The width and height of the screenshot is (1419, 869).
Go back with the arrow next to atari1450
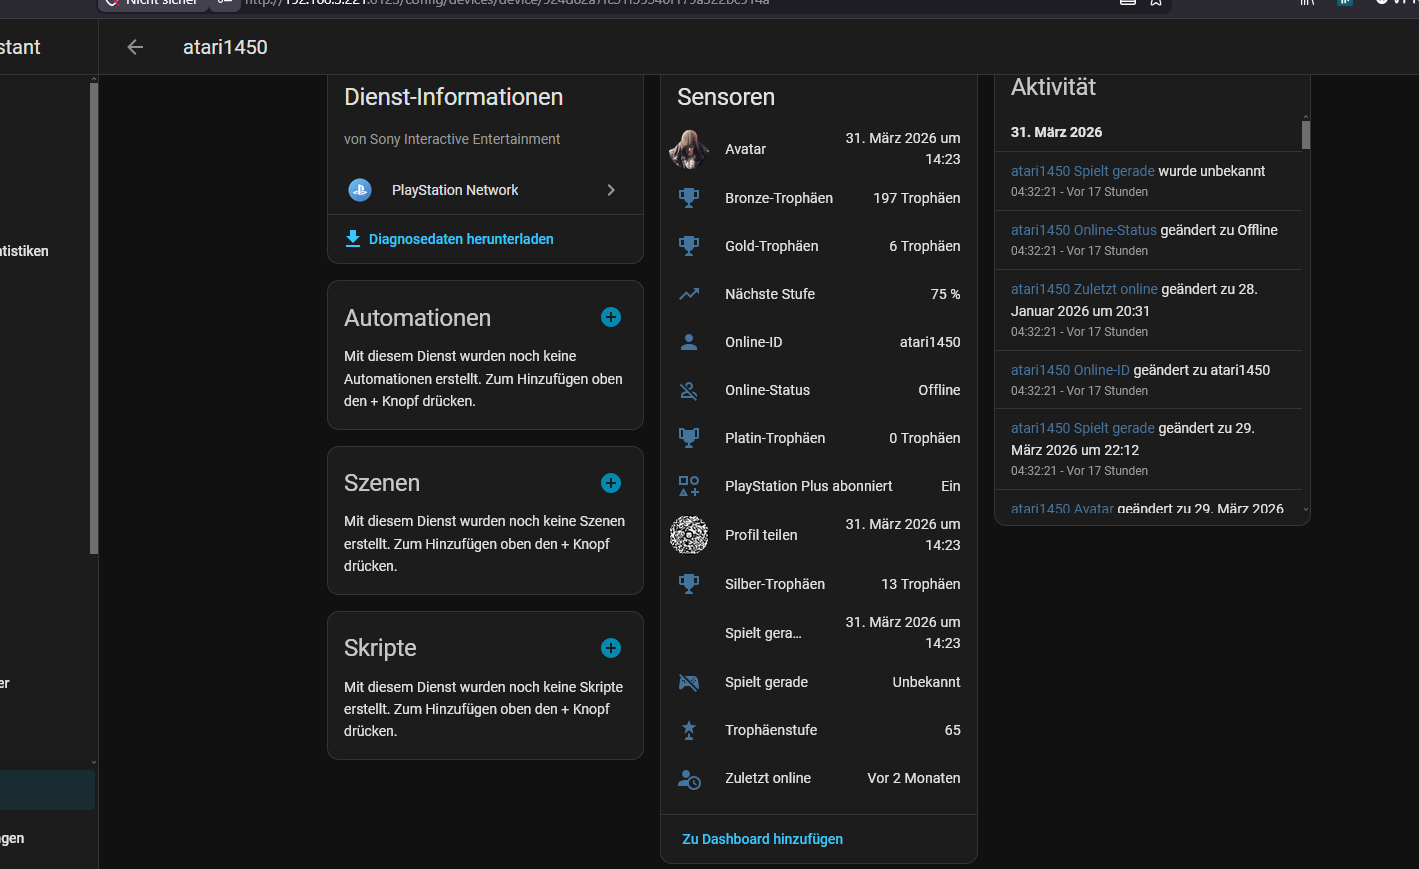134,46
